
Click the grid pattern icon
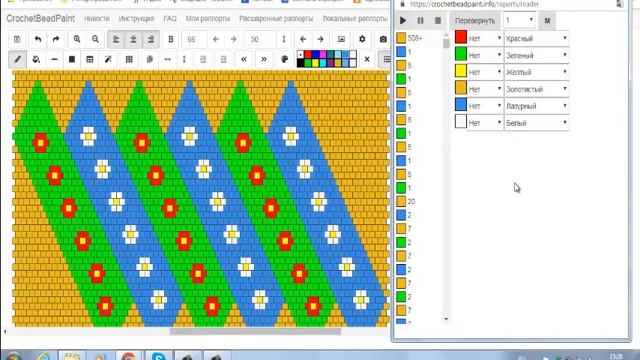(129, 59)
